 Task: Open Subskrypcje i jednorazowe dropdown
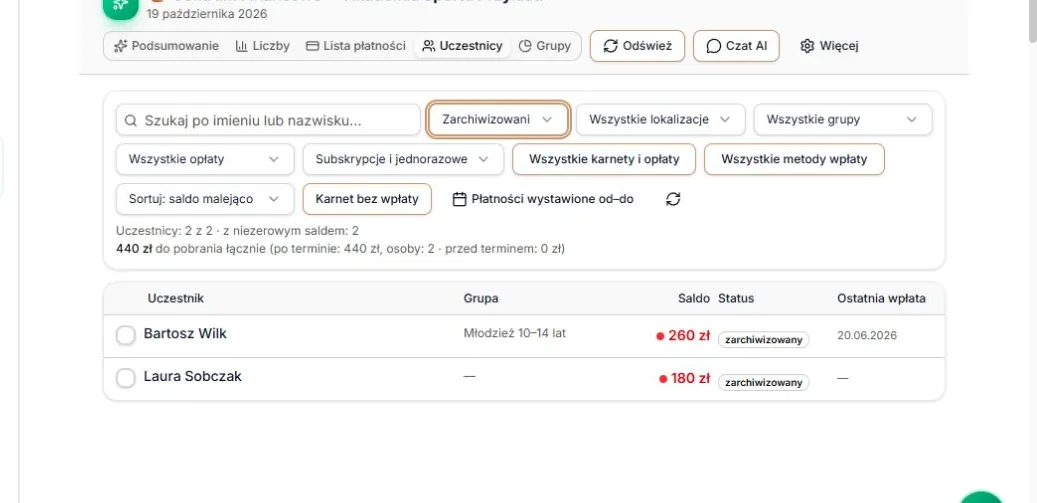tap(403, 159)
